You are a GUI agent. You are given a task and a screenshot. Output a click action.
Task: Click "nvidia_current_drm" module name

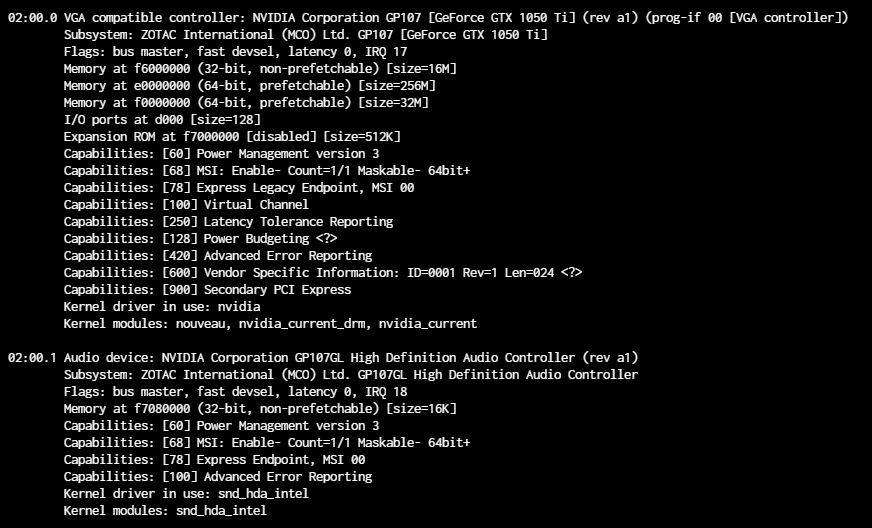(302, 324)
